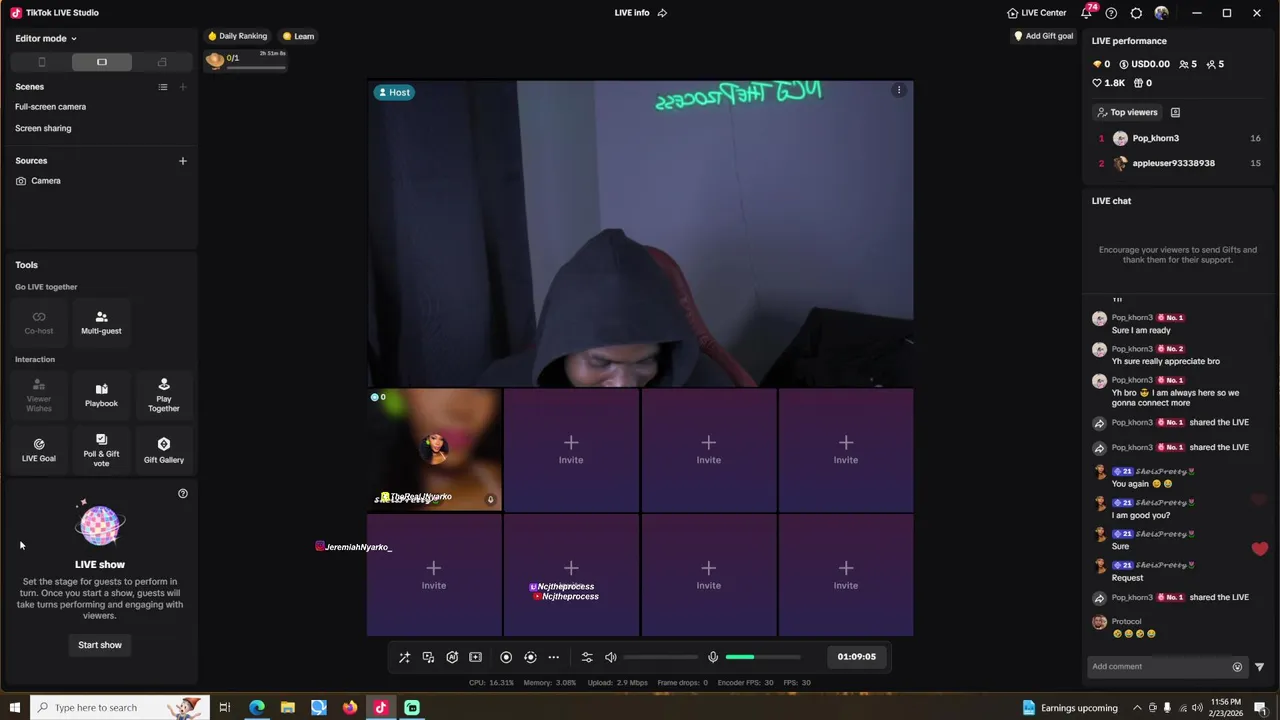The width and height of the screenshot is (1280, 720).
Task: Click the record button icon
Action: pos(506,657)
